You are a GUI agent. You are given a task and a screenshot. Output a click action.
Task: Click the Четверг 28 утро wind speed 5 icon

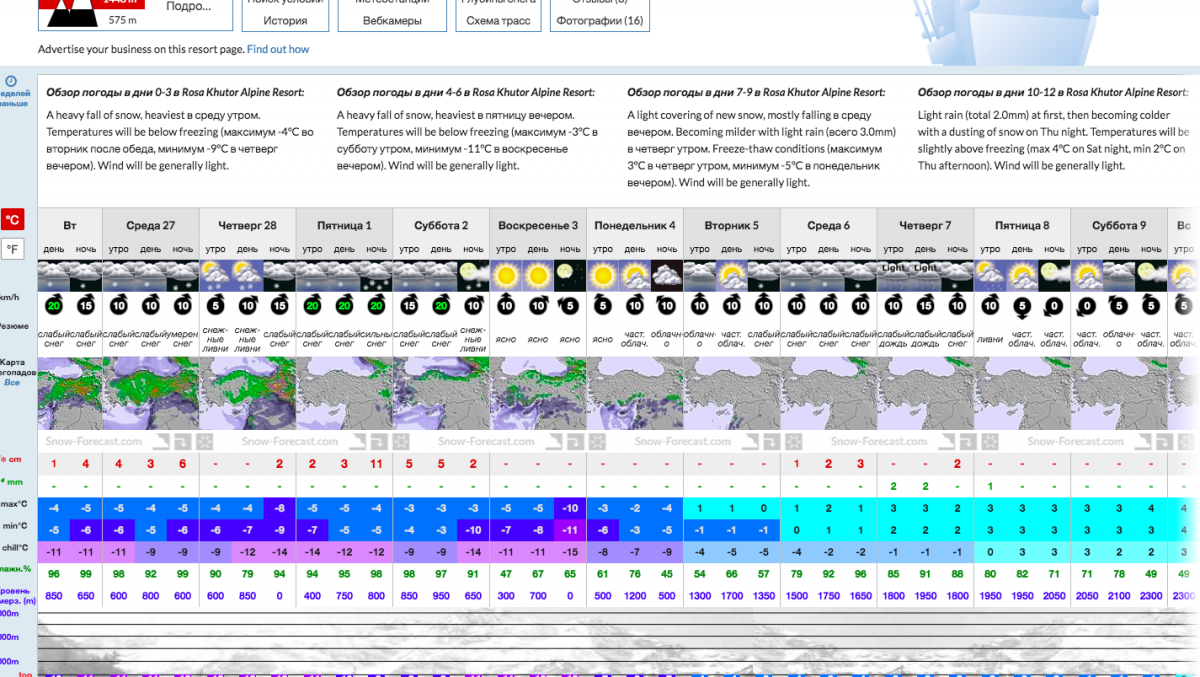tap(216, 306)
